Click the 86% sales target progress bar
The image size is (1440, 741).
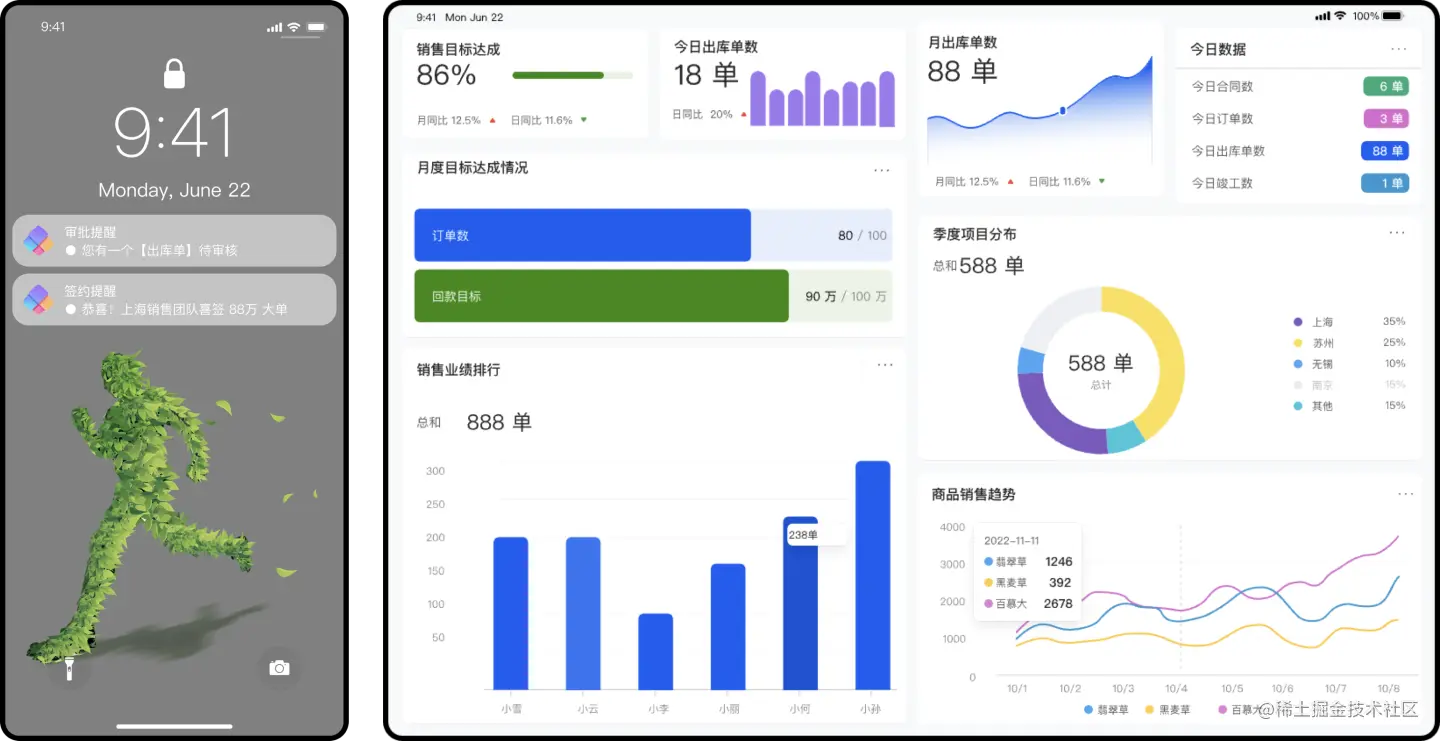click(x=573, y=75)
